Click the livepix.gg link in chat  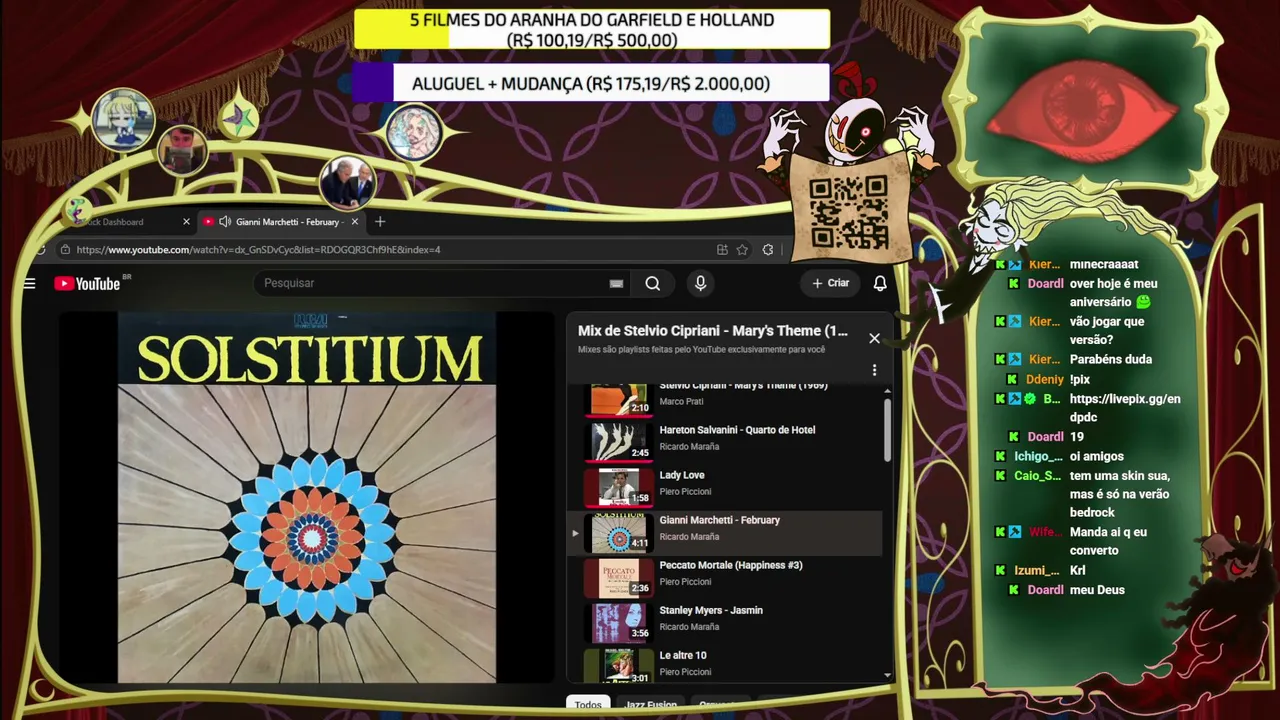click(1125, 408)
